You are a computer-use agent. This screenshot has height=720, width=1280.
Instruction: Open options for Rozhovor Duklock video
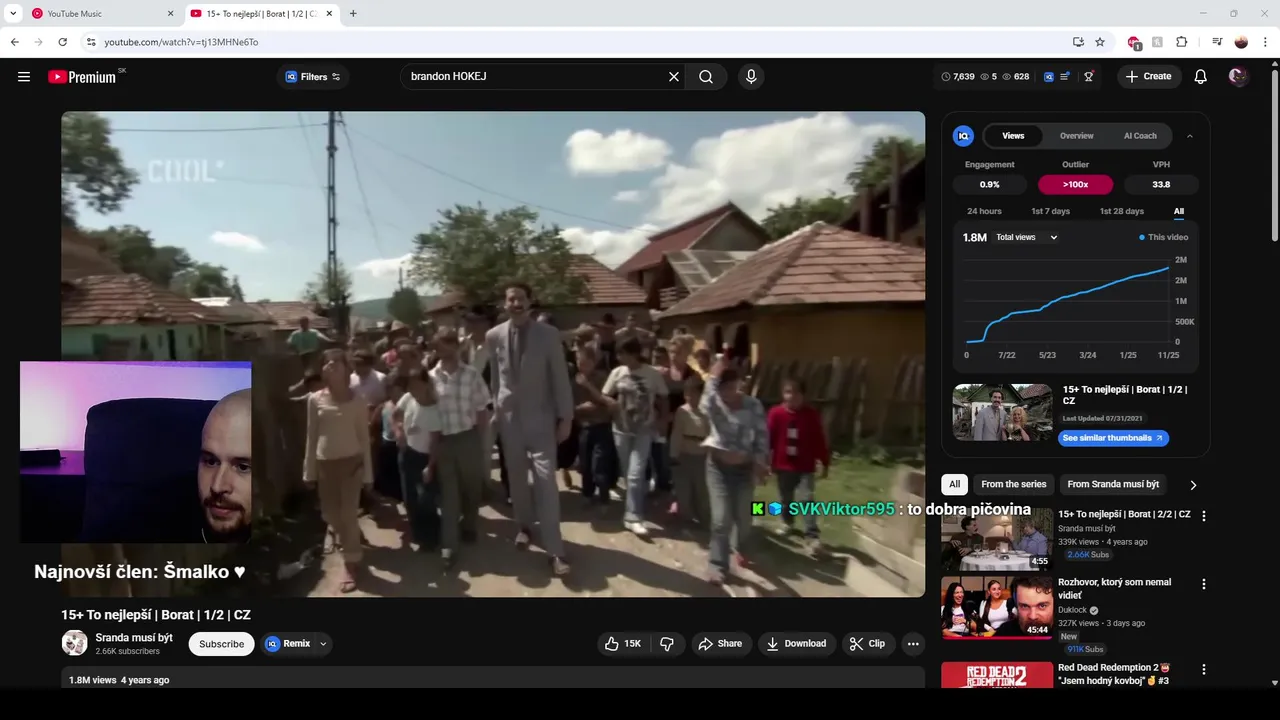pos(1204,584)
